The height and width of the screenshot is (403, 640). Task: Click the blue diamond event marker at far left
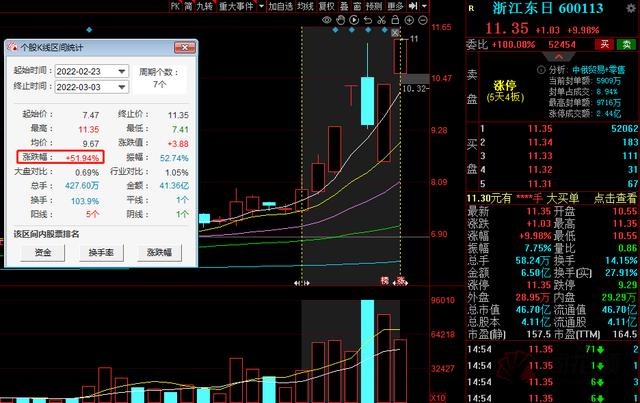coord(89,30)
